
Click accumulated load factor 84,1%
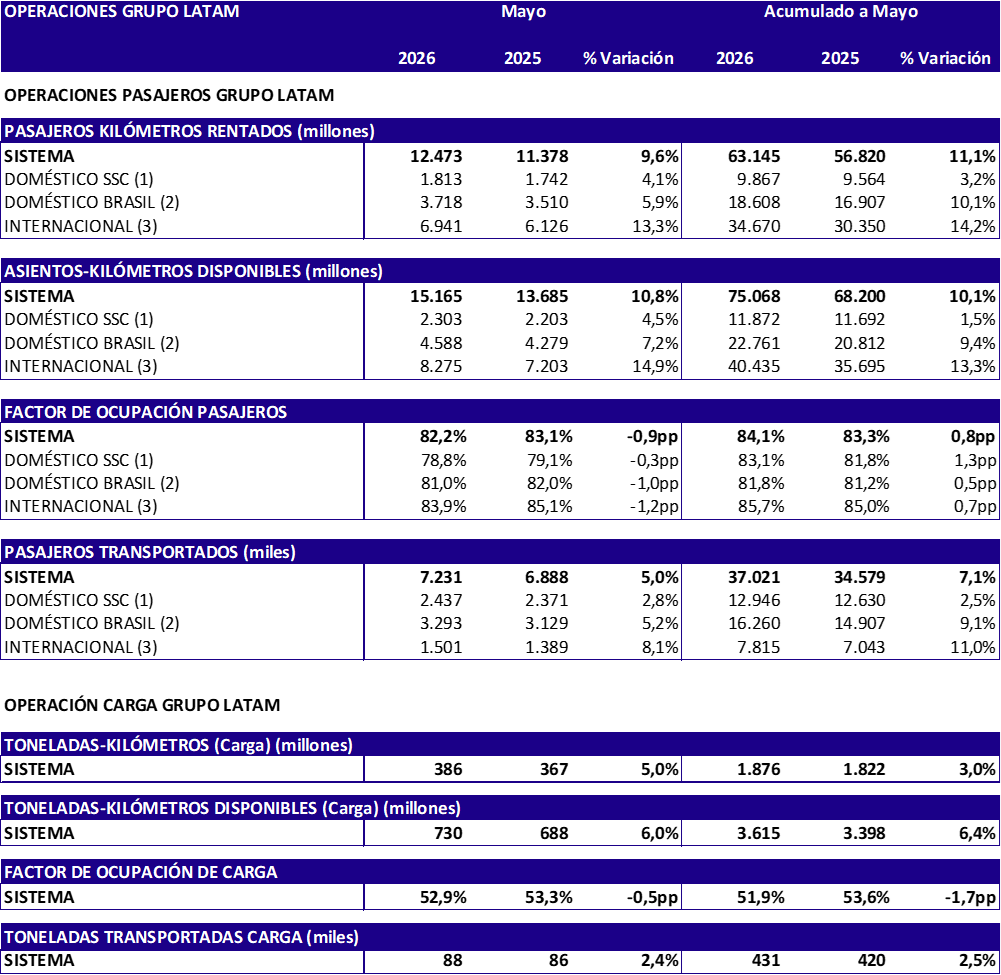pyautogui.click(x=761, y=437)
